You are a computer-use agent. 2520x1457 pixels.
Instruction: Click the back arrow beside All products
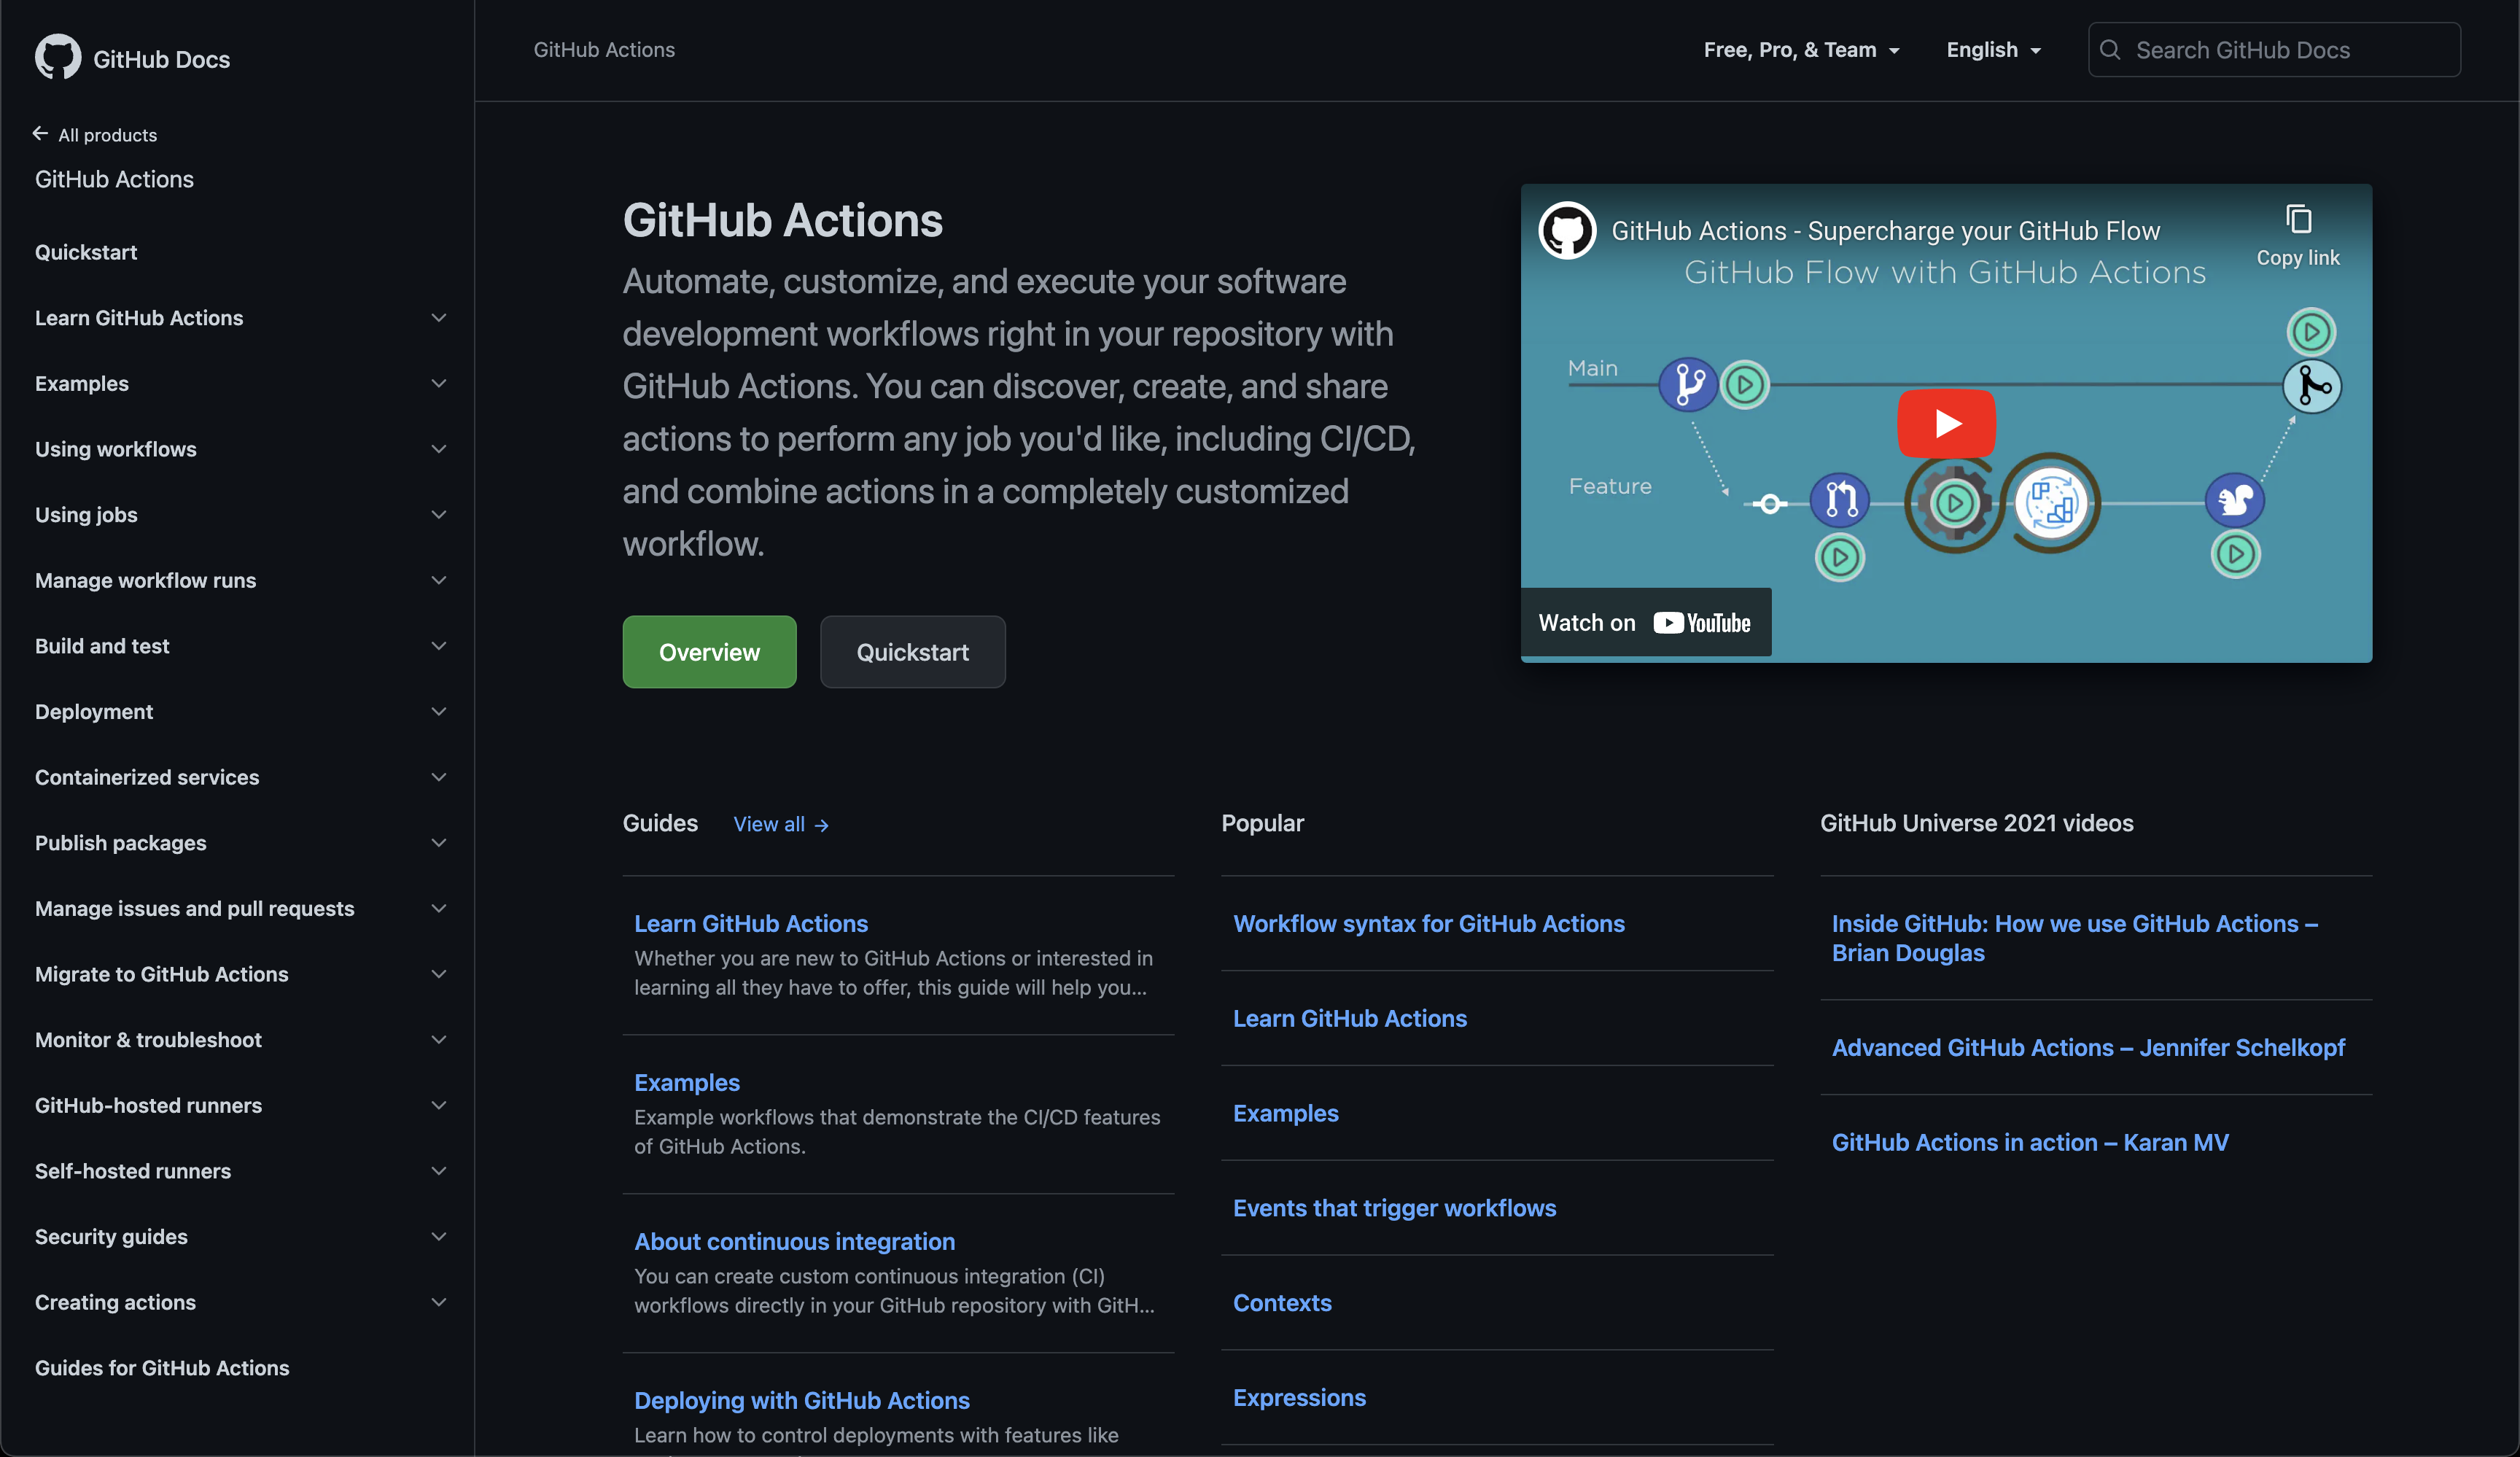(x=40, y=134)
